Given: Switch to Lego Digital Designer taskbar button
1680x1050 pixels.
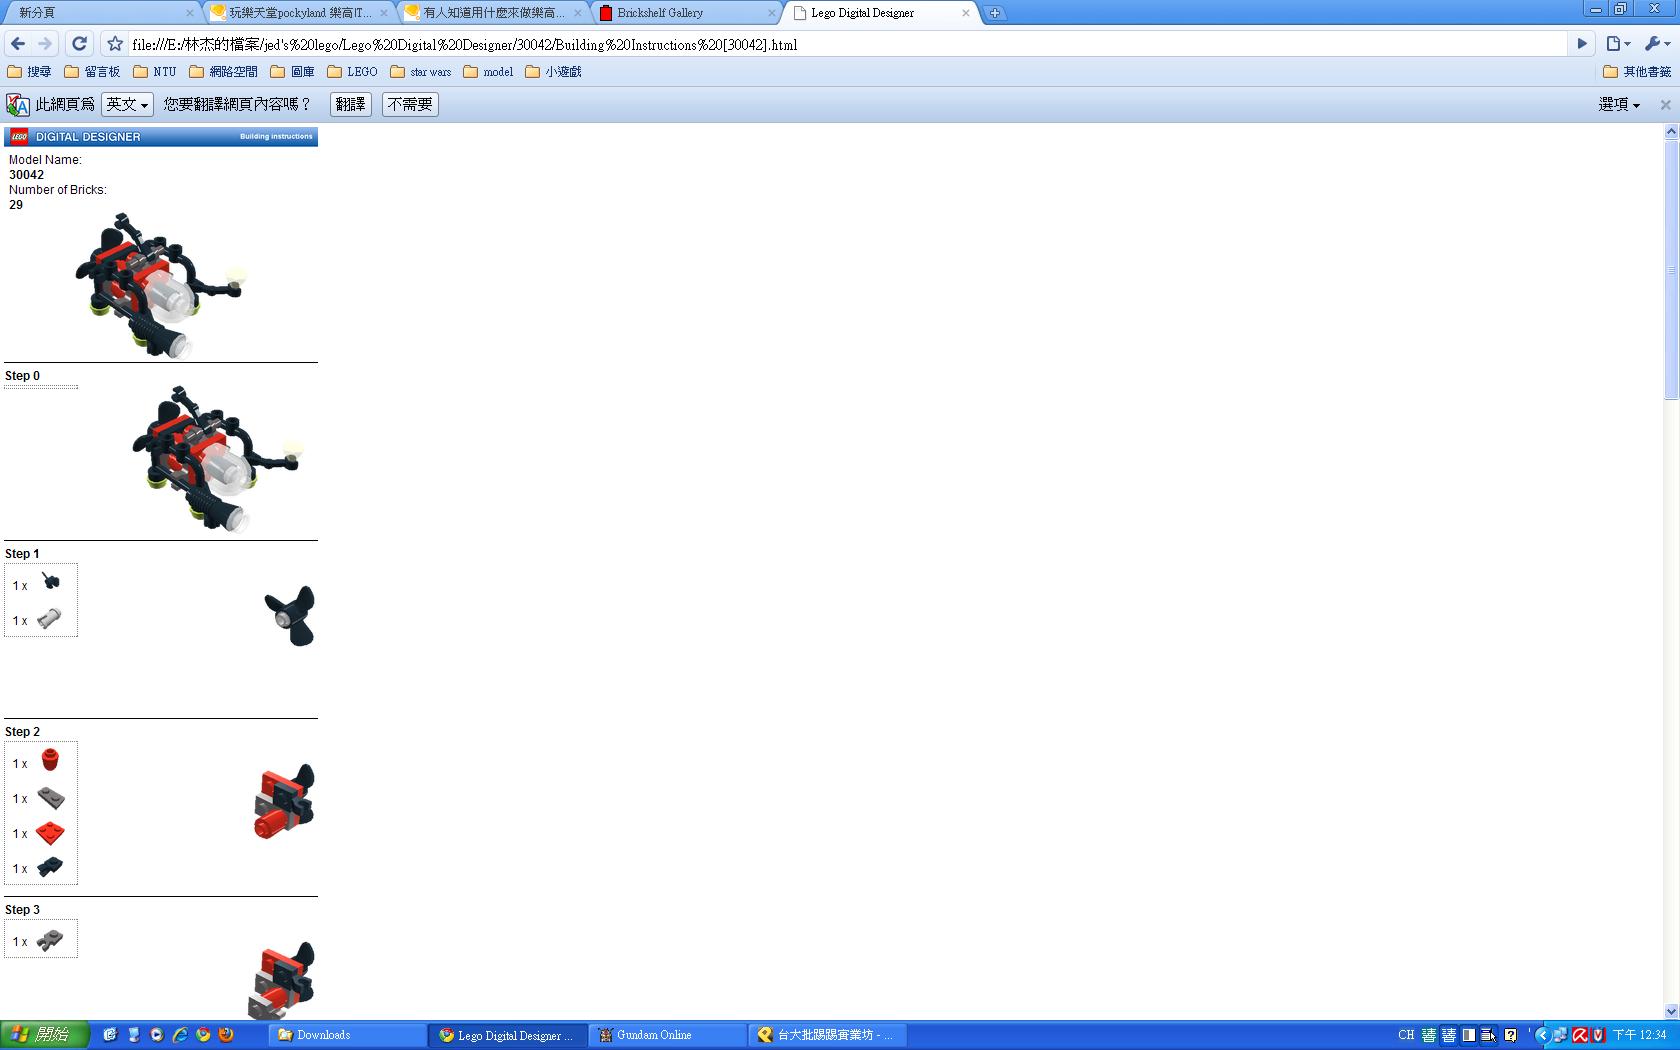Looking at the screenshot, I should [x=509, y=1035].
